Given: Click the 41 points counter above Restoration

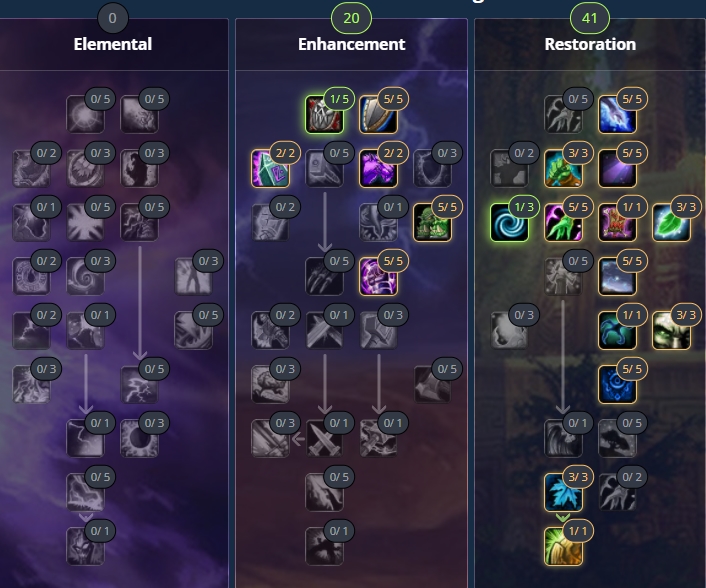Looking at the screenshot, I should pos(589,18).
